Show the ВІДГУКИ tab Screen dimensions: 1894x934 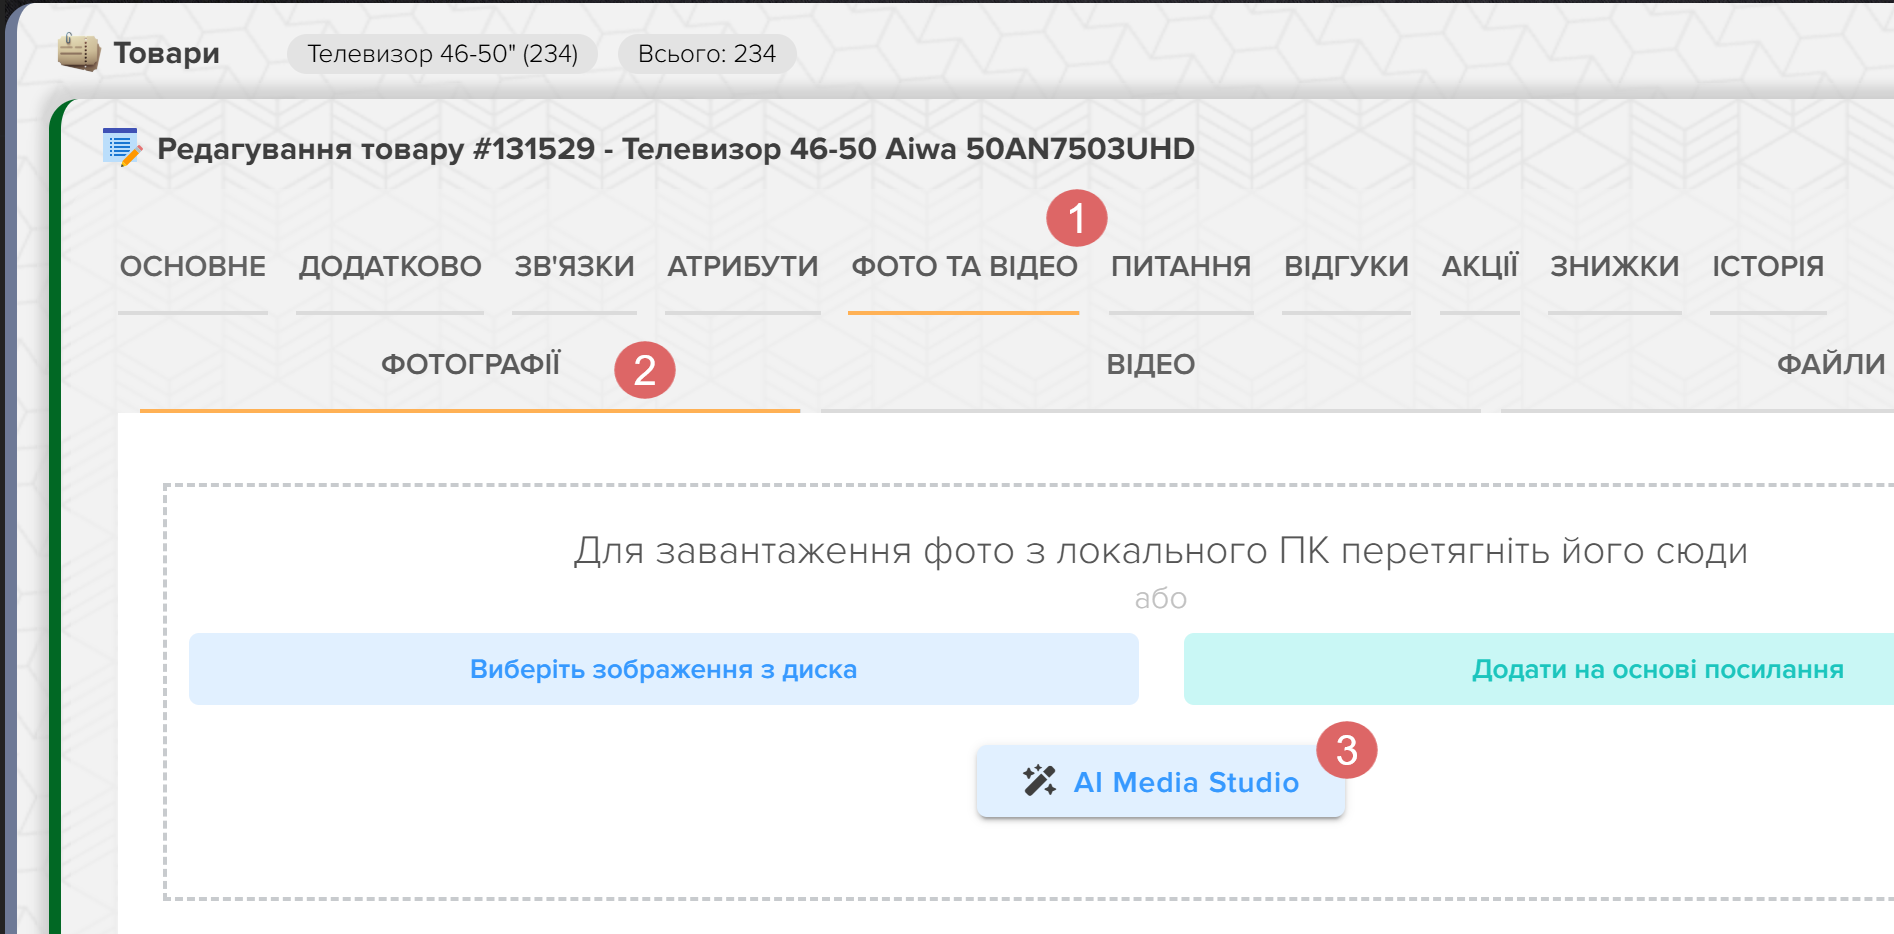[x=1346, y=266]
